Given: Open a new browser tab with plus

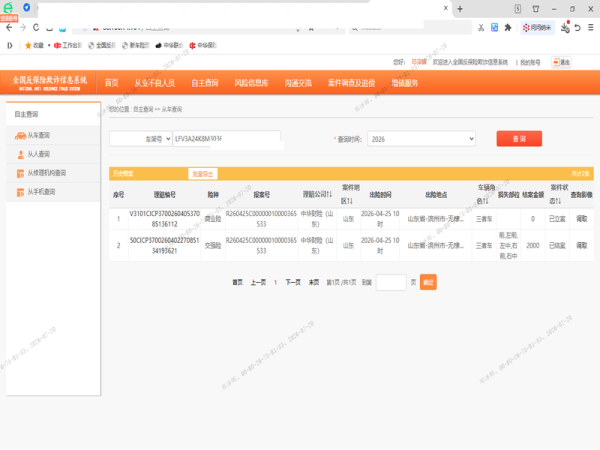Looking at the screenshot, I should coord(460,9).
